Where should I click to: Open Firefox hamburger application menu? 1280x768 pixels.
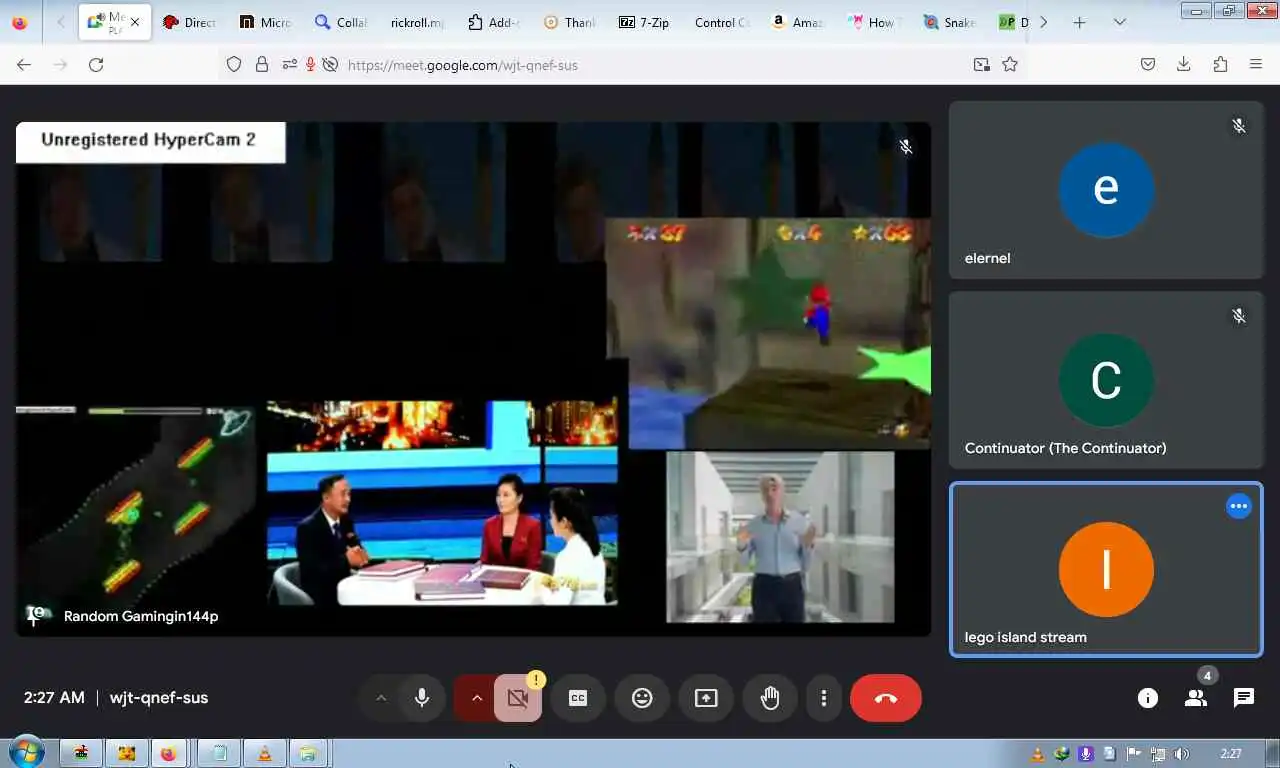(1256, 64)
